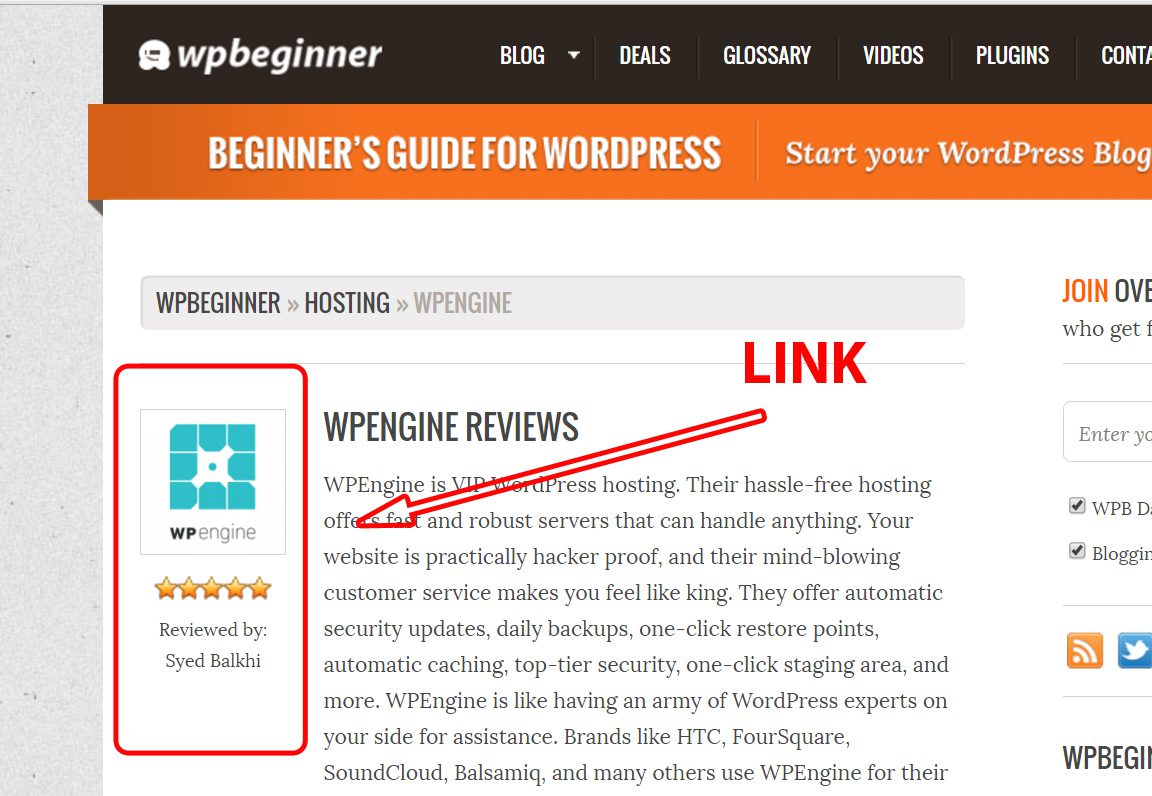The height and width of the screenshot is (796, 1152).
Task: Click the WPENGINE REVIEWS heading
Action: click(x=451, y=427)
